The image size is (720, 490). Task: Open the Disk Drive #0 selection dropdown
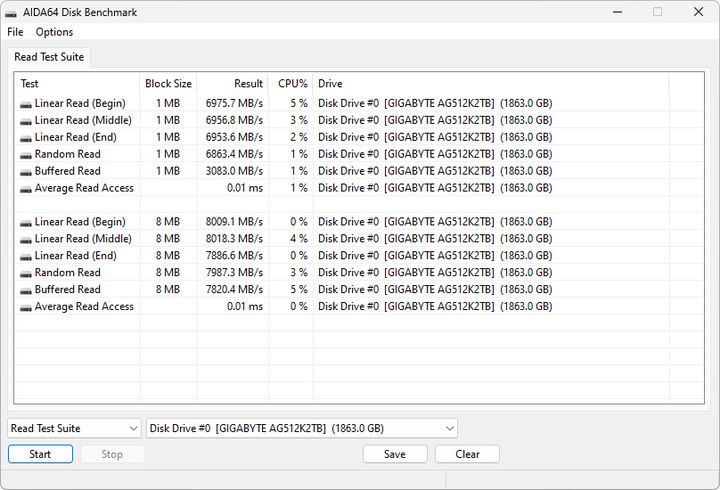pos(302,428)
